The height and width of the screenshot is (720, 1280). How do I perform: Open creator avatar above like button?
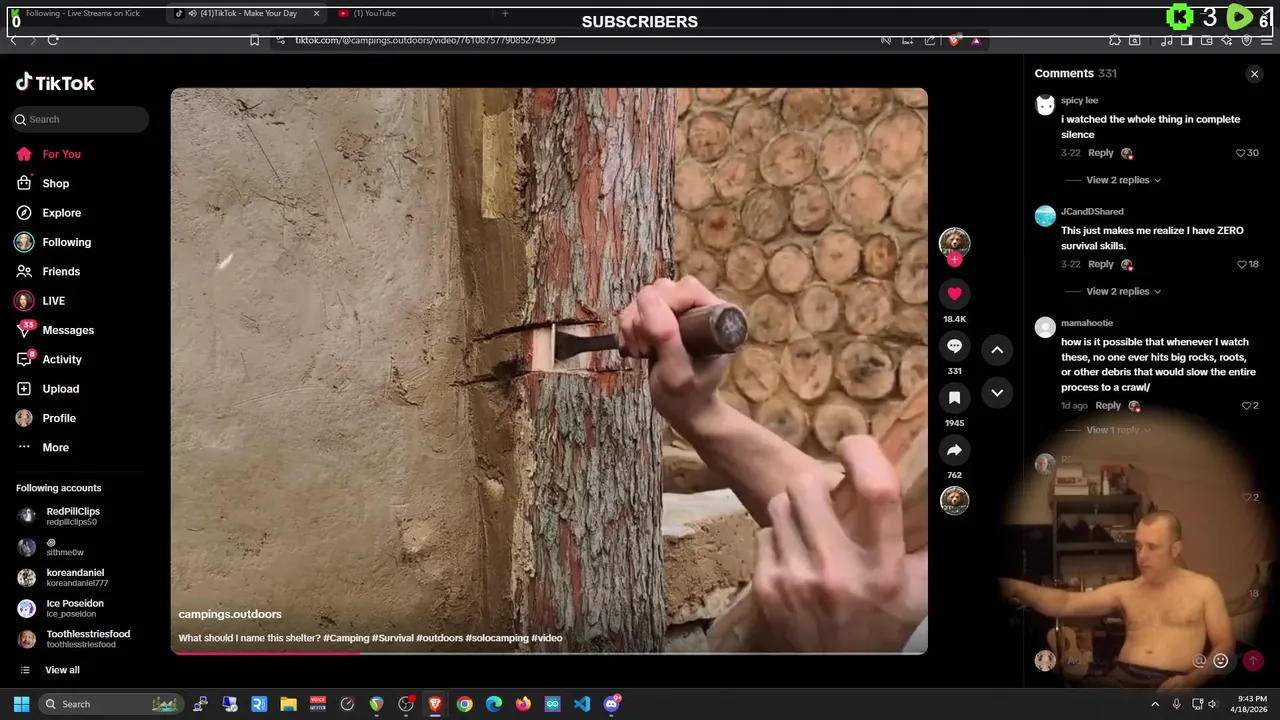(x=954, y=241)
